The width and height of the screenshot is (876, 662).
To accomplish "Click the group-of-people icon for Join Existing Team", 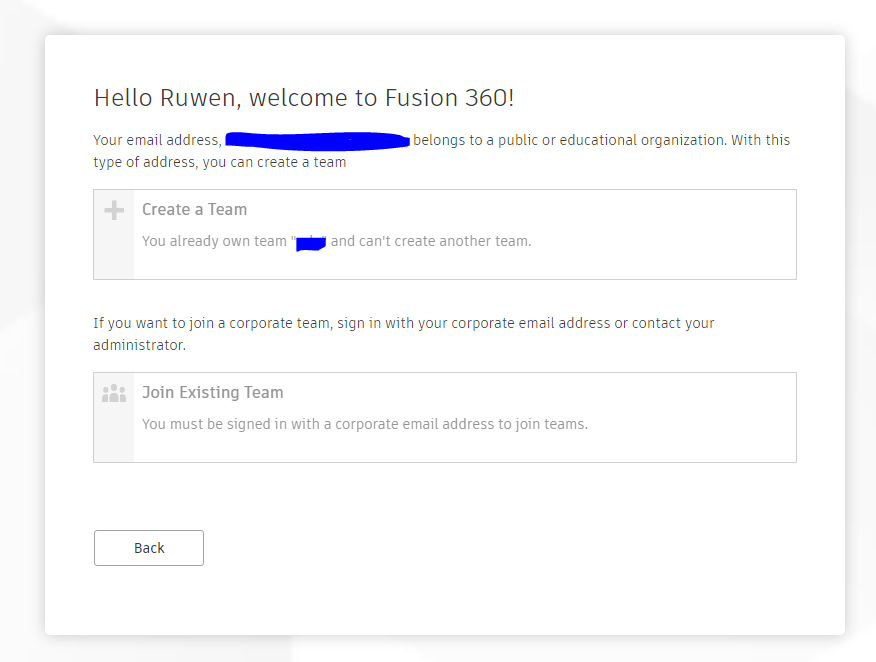I will (113, 392).
